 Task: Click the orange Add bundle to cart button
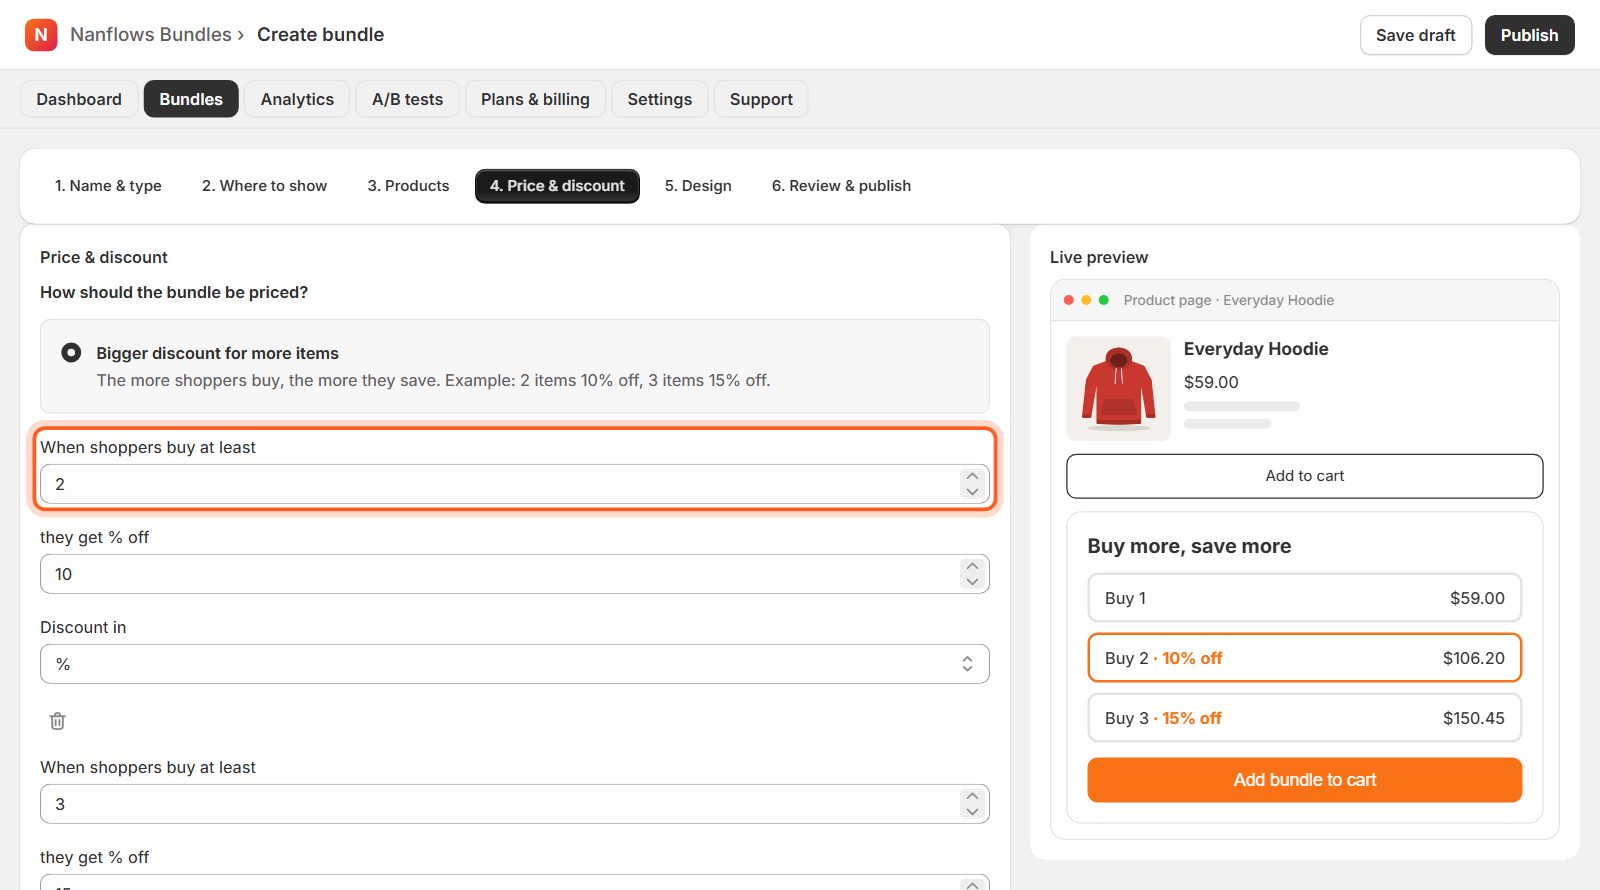click(1305, 780)
